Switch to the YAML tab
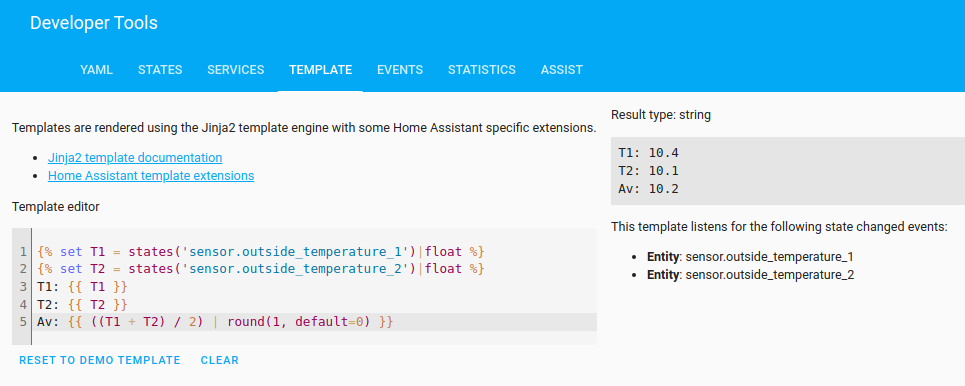Viewport: 965px width, 386px height. click(97, 70)
